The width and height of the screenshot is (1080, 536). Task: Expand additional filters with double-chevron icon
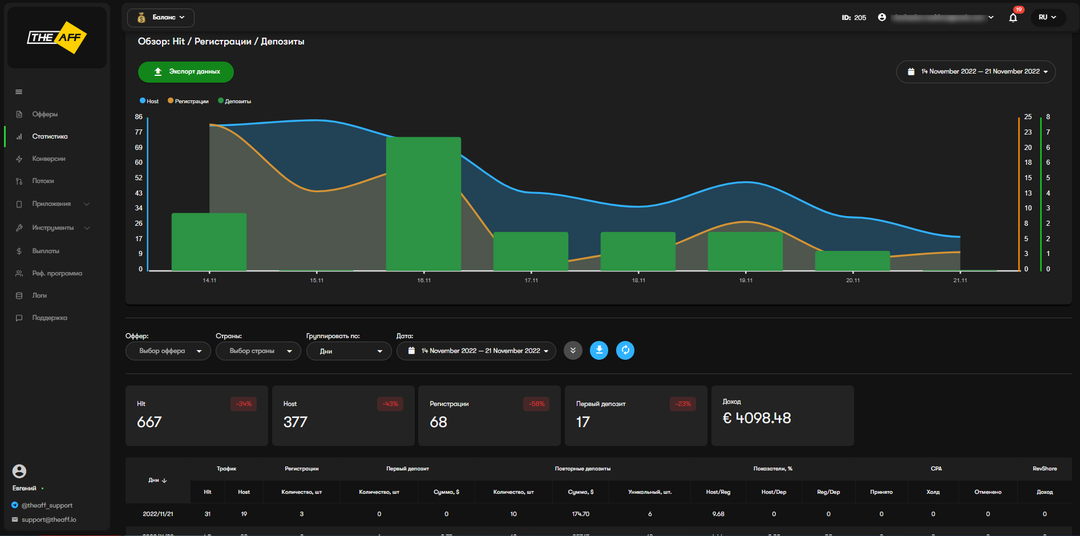573,350
